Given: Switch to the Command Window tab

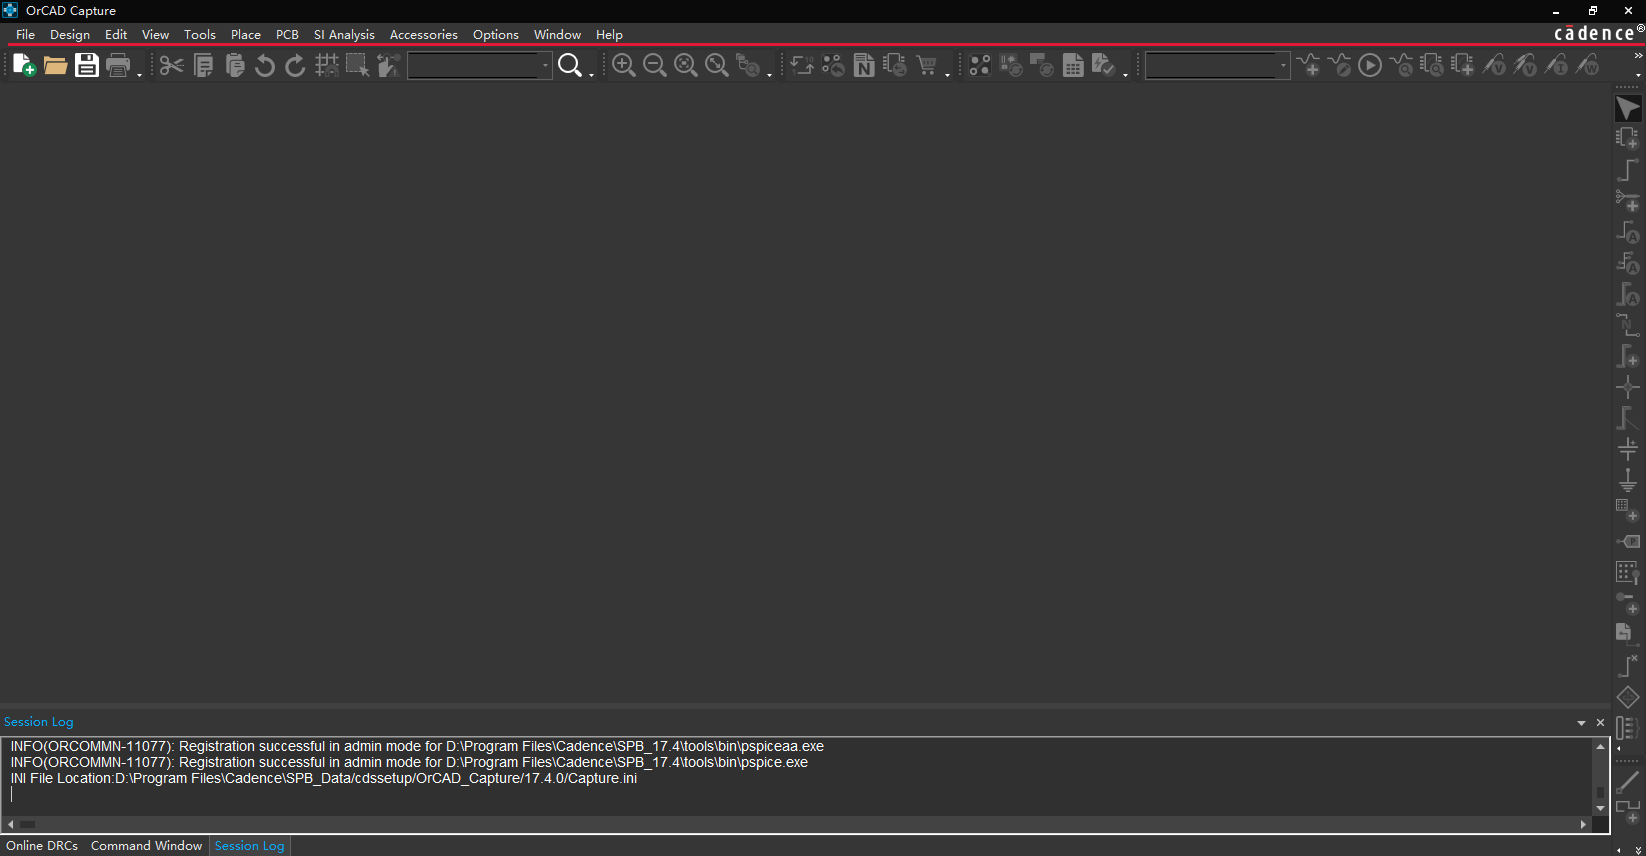Looking at the screenshot, I should 146,846.
